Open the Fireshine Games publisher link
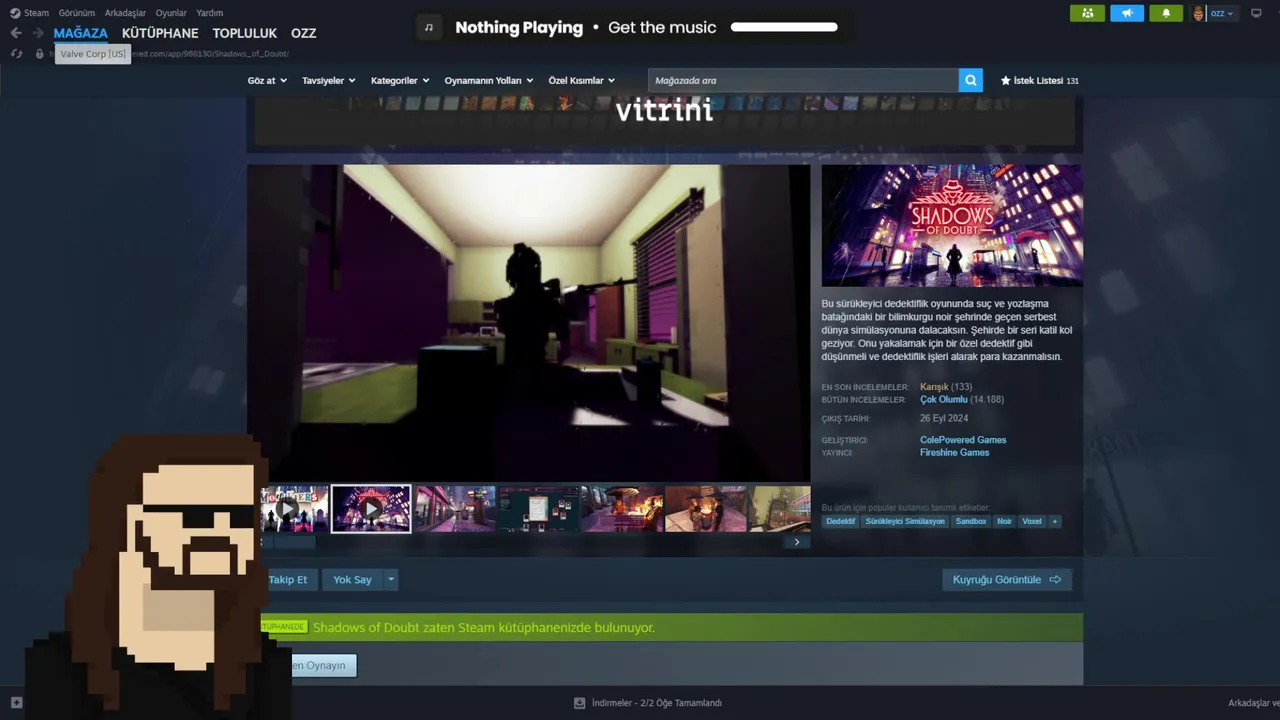The image size is (1280, 720). click(954, 452)
